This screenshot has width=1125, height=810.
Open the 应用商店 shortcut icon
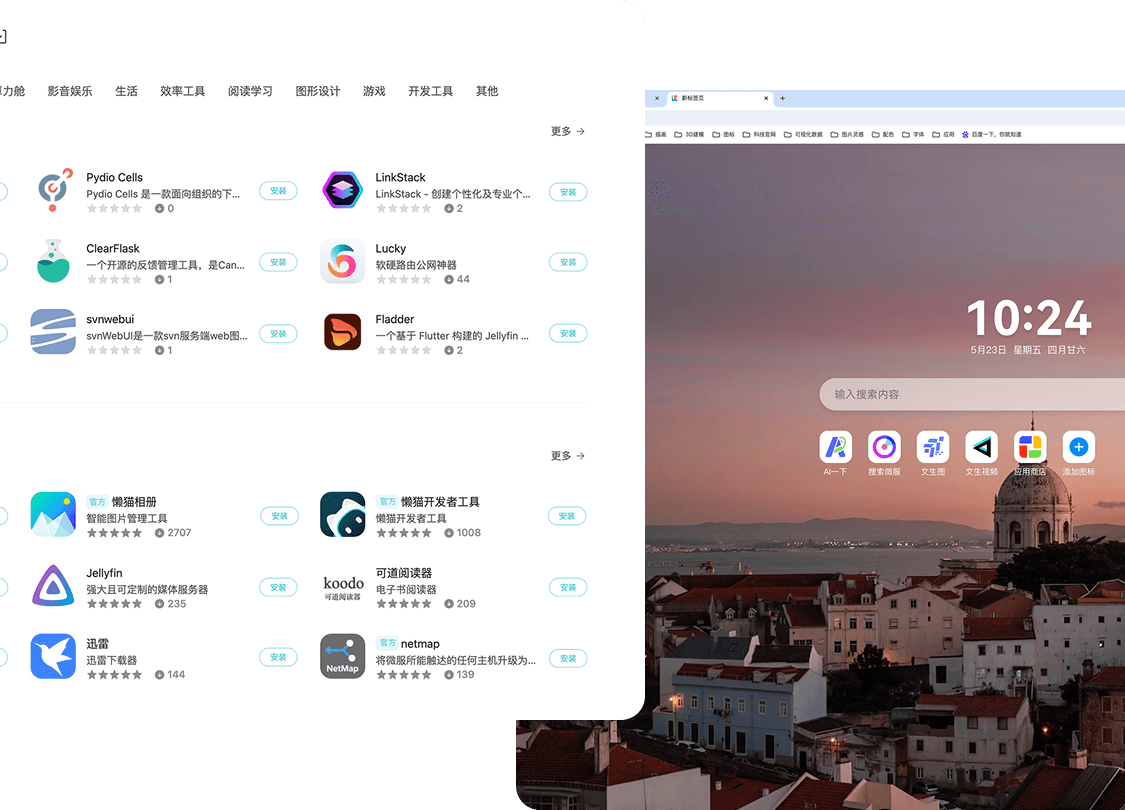(1029, 447)
